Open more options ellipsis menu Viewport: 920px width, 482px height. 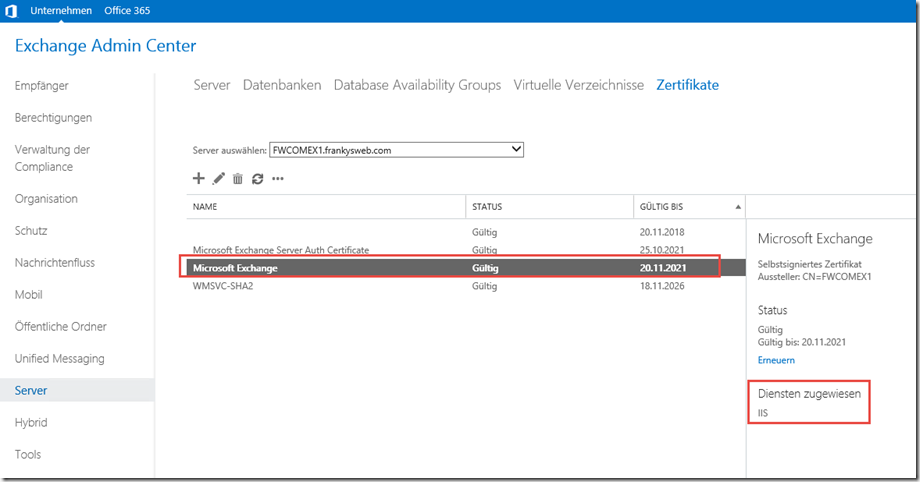click(278, 178)
